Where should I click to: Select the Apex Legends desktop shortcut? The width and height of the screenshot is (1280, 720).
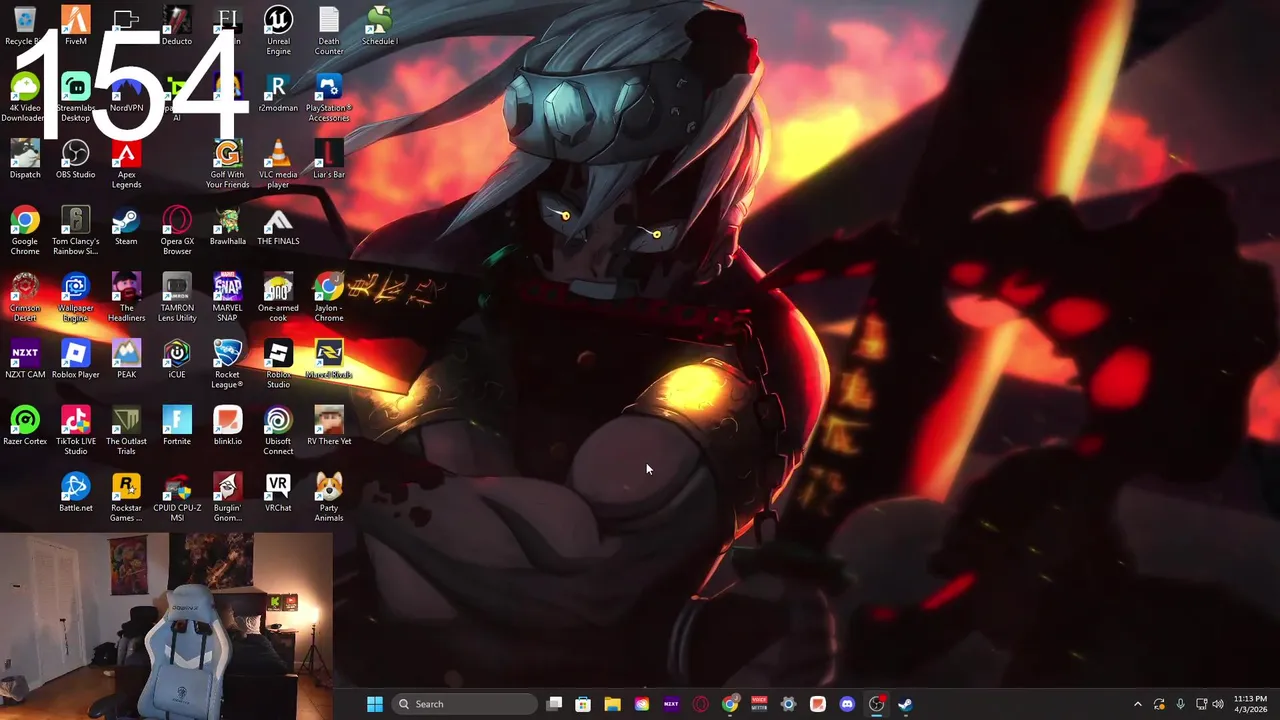point(126,165)
